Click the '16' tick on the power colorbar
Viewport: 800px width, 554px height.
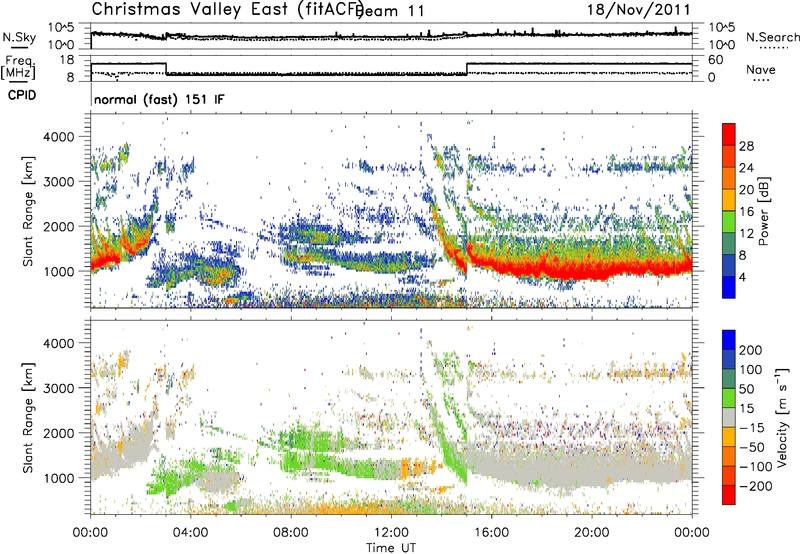click(x=746, y=212)
